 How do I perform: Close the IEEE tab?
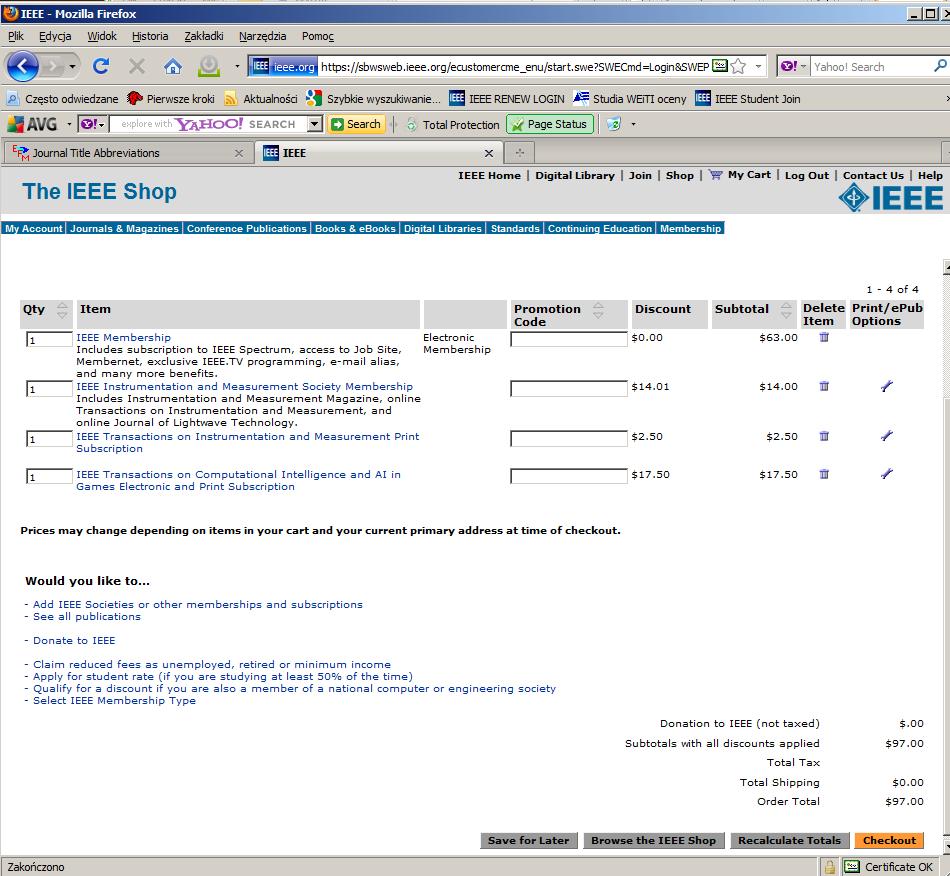pyautogui.click(x=488, y=153)
